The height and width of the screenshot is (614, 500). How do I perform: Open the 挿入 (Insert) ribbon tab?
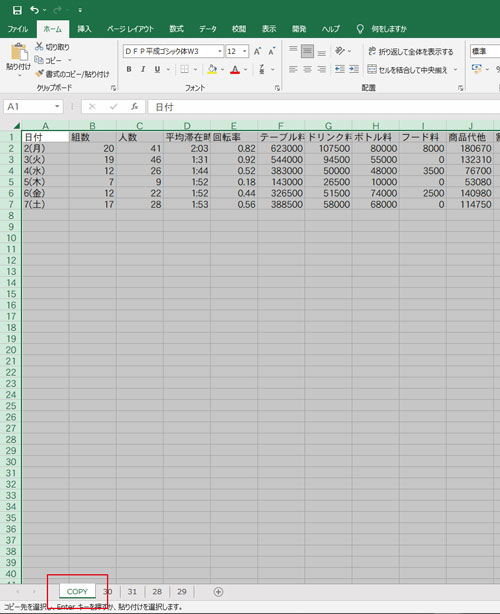point(84,29)
